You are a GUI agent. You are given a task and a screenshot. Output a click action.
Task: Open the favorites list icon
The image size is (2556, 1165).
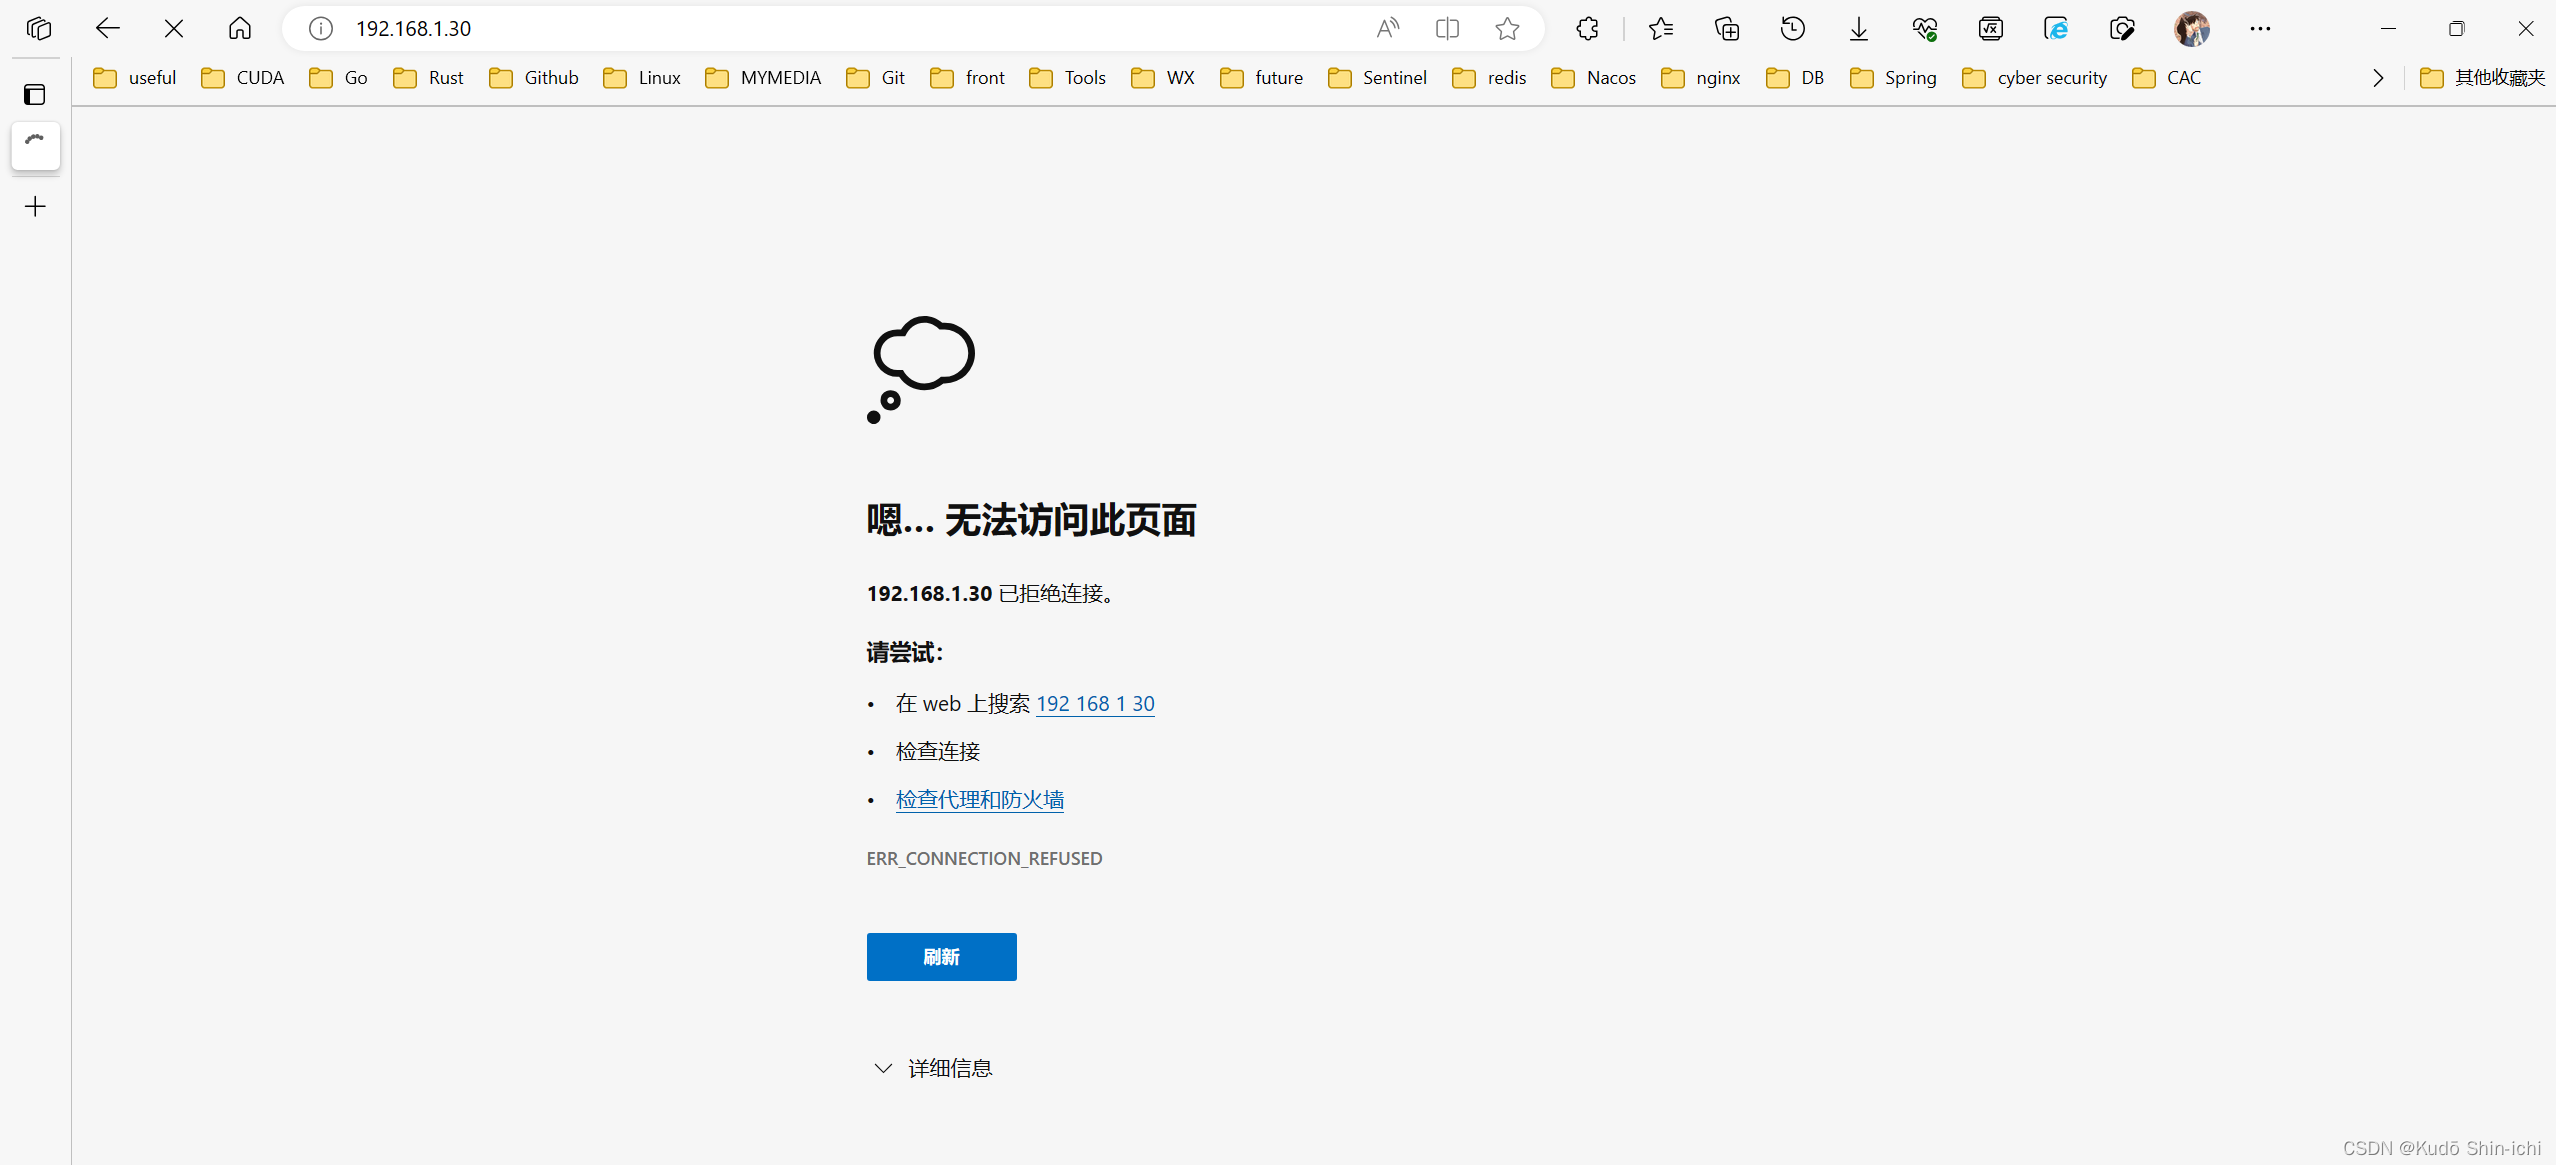(1661, 28)
